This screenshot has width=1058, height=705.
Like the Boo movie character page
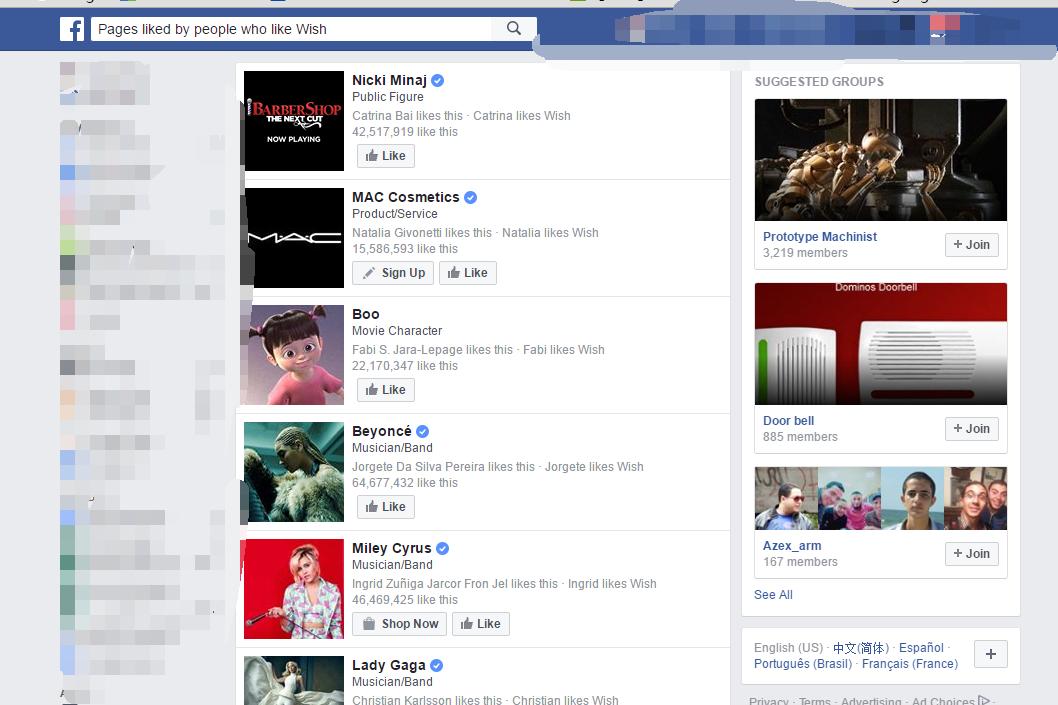385,389
